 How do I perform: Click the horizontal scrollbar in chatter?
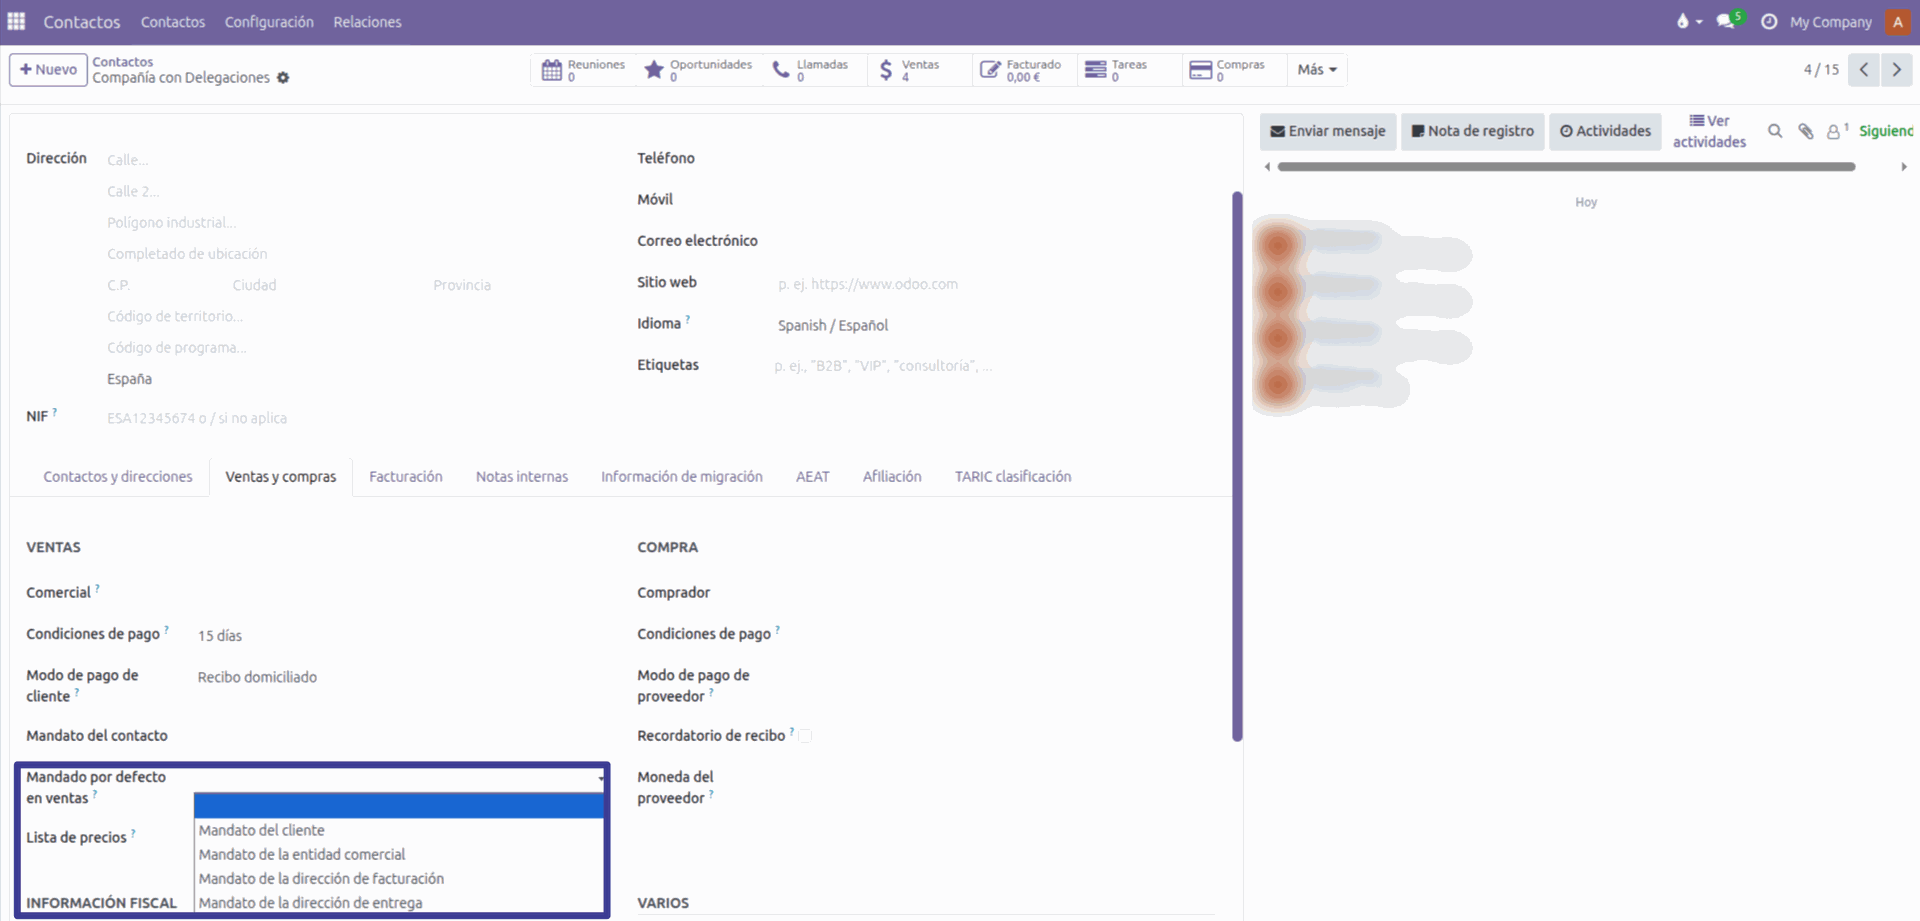(1565, 167)
